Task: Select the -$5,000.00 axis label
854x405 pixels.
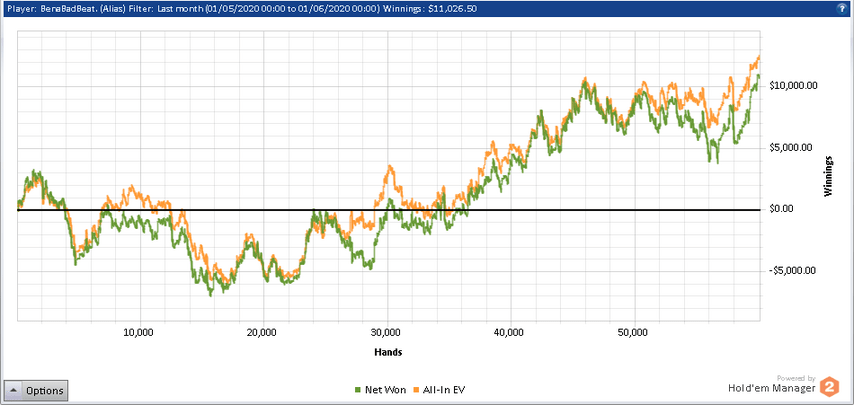Action: (793, 271)
